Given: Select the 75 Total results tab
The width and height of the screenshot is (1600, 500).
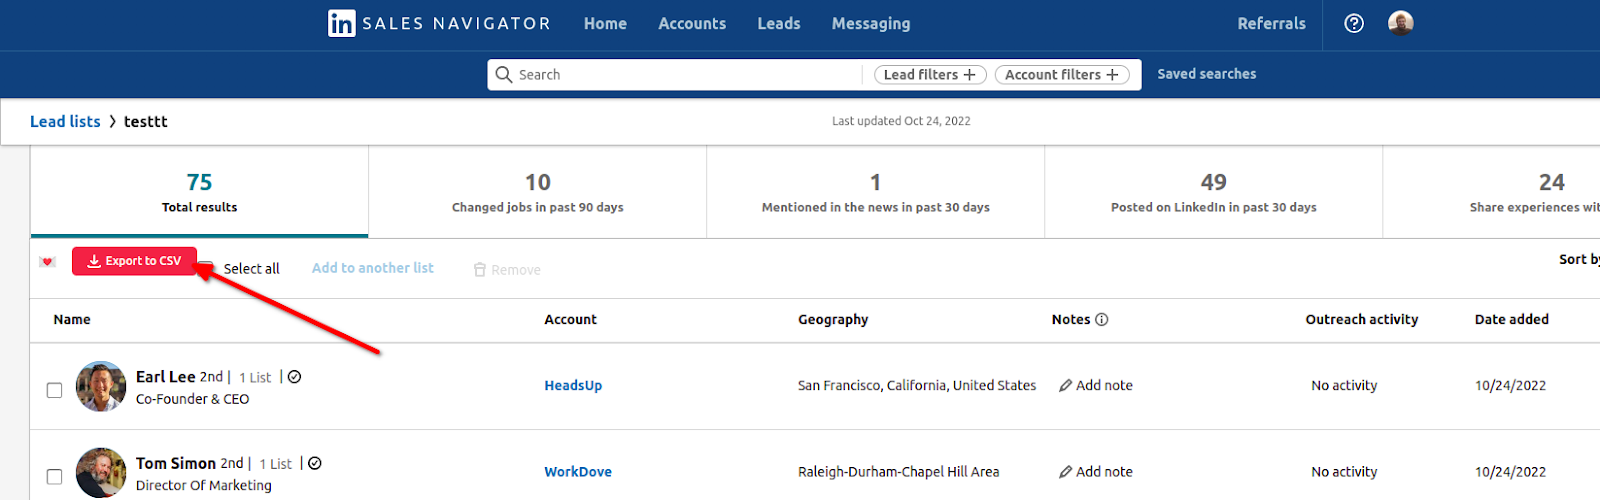Looking at the screenshot, I should pyautogui.click(x=200, y=192).
